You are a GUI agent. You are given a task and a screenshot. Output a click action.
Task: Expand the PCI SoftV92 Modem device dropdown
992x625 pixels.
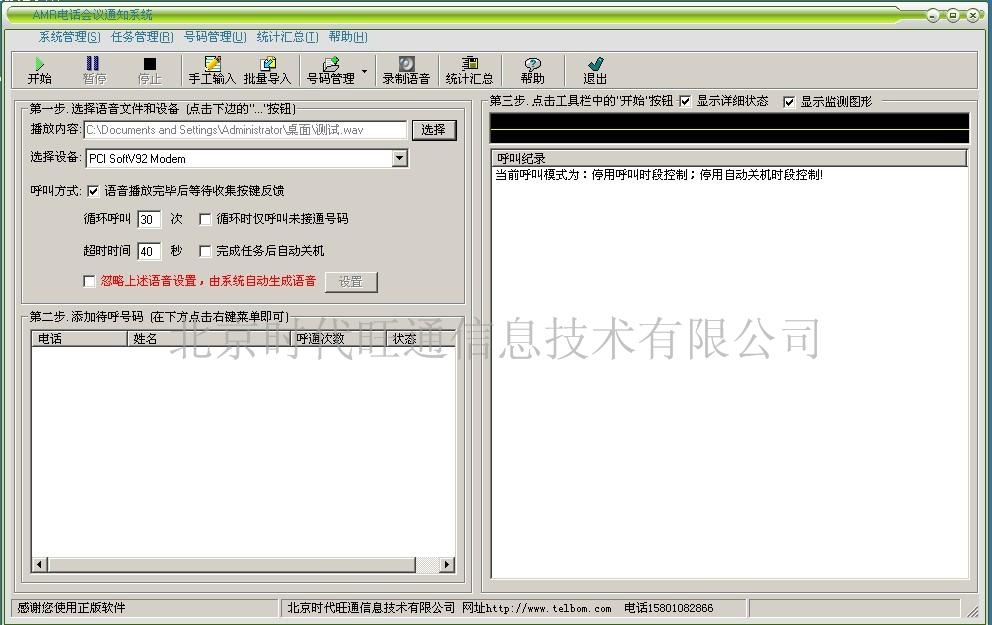point(400,158)
